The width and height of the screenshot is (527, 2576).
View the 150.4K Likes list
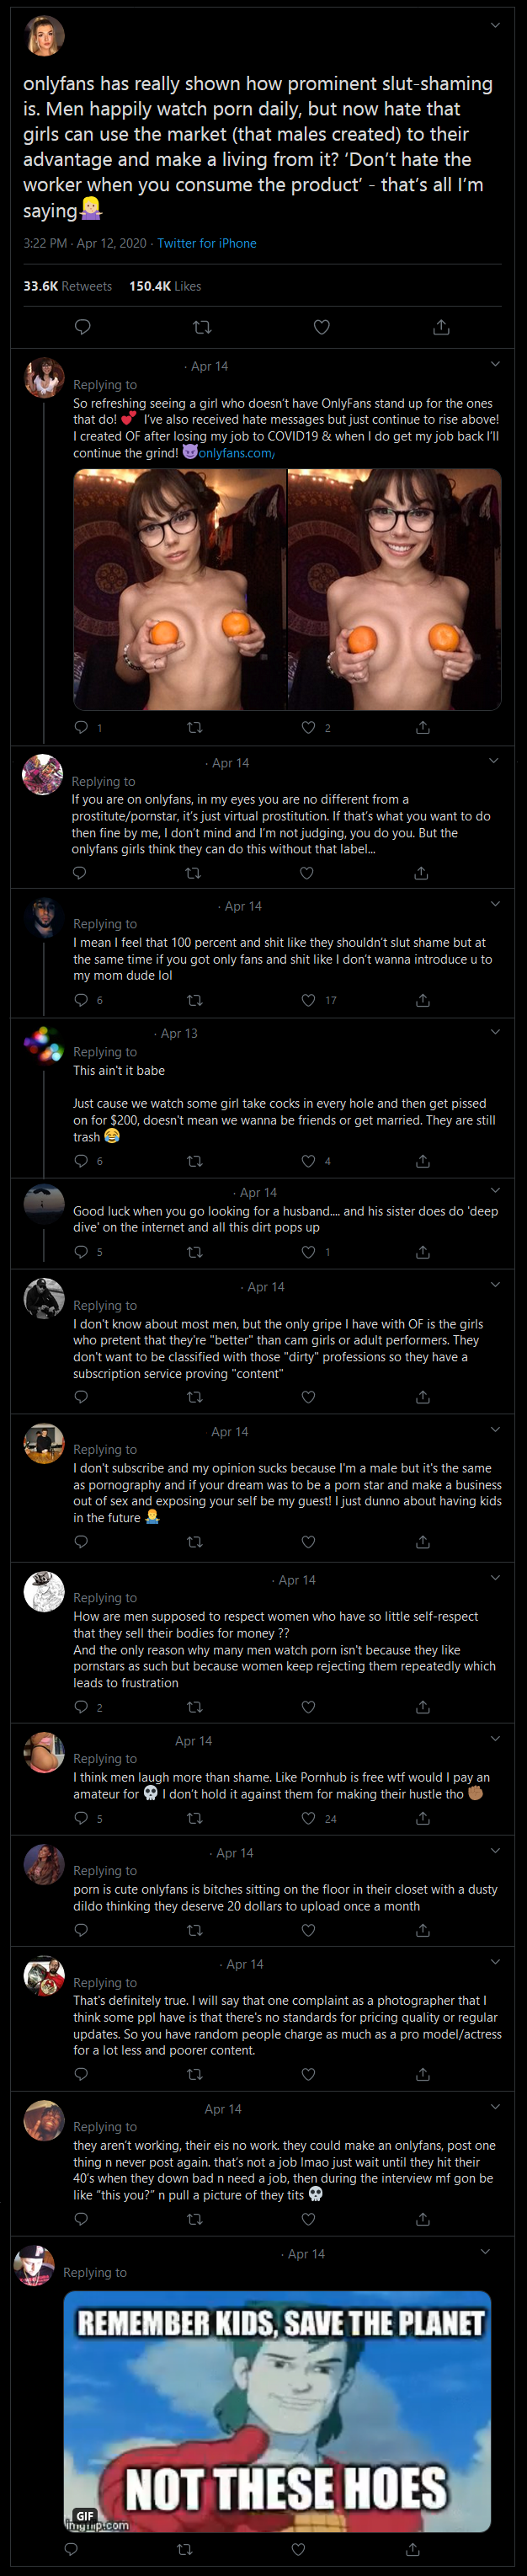(x=165, y=286)
